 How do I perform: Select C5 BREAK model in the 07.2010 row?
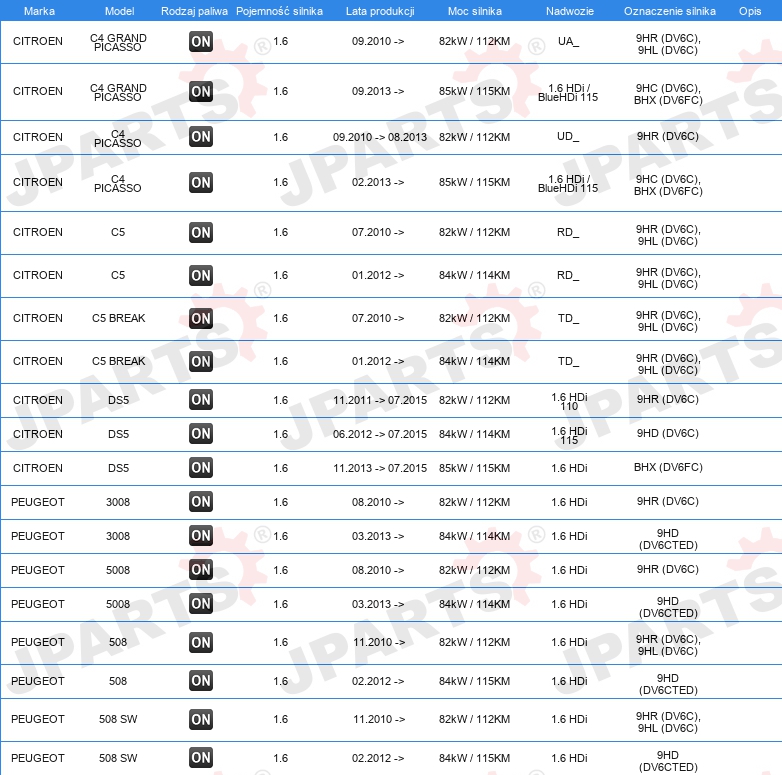coord(119,318)
